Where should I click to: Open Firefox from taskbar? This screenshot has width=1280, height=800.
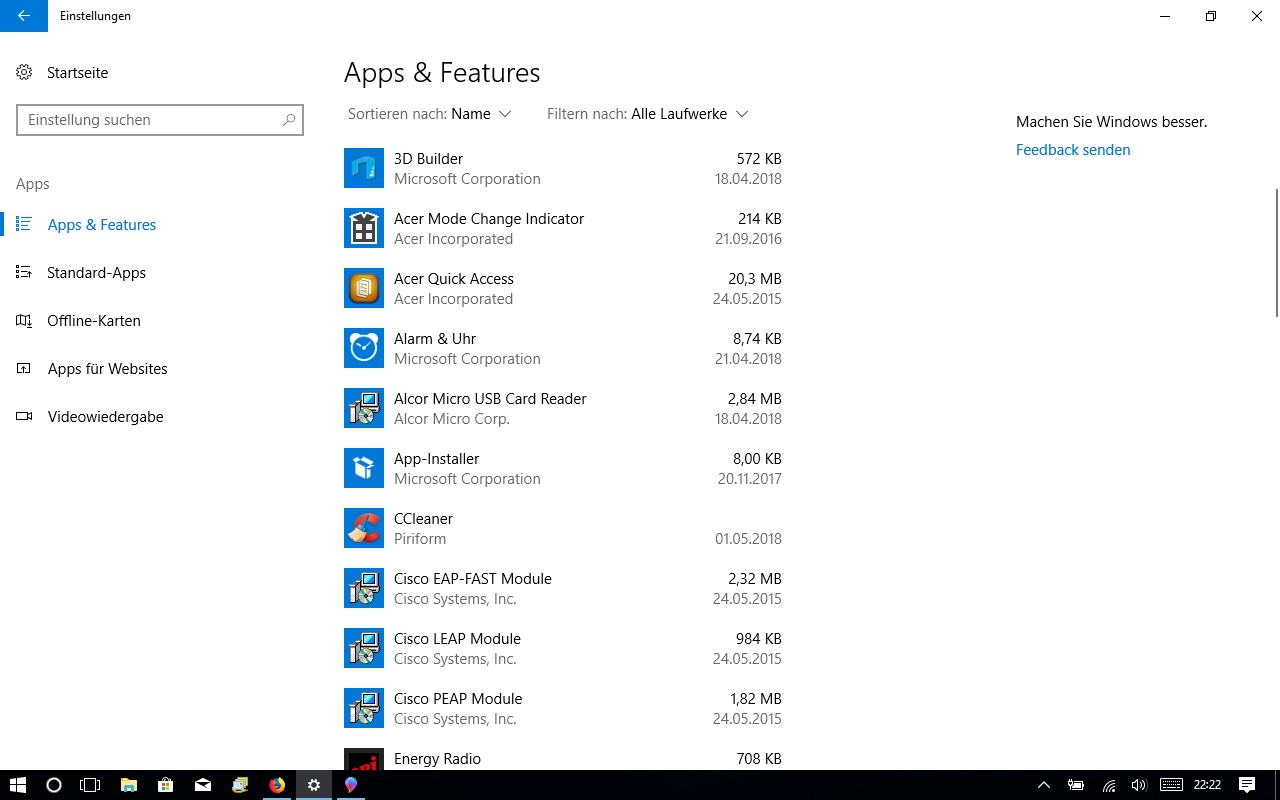(x=277, y=785)
